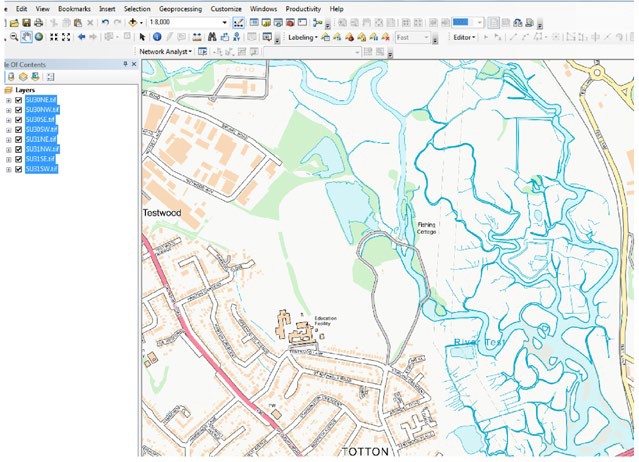639x462 pixels.
Task: Click the Save map document icon
Action: 26,22
